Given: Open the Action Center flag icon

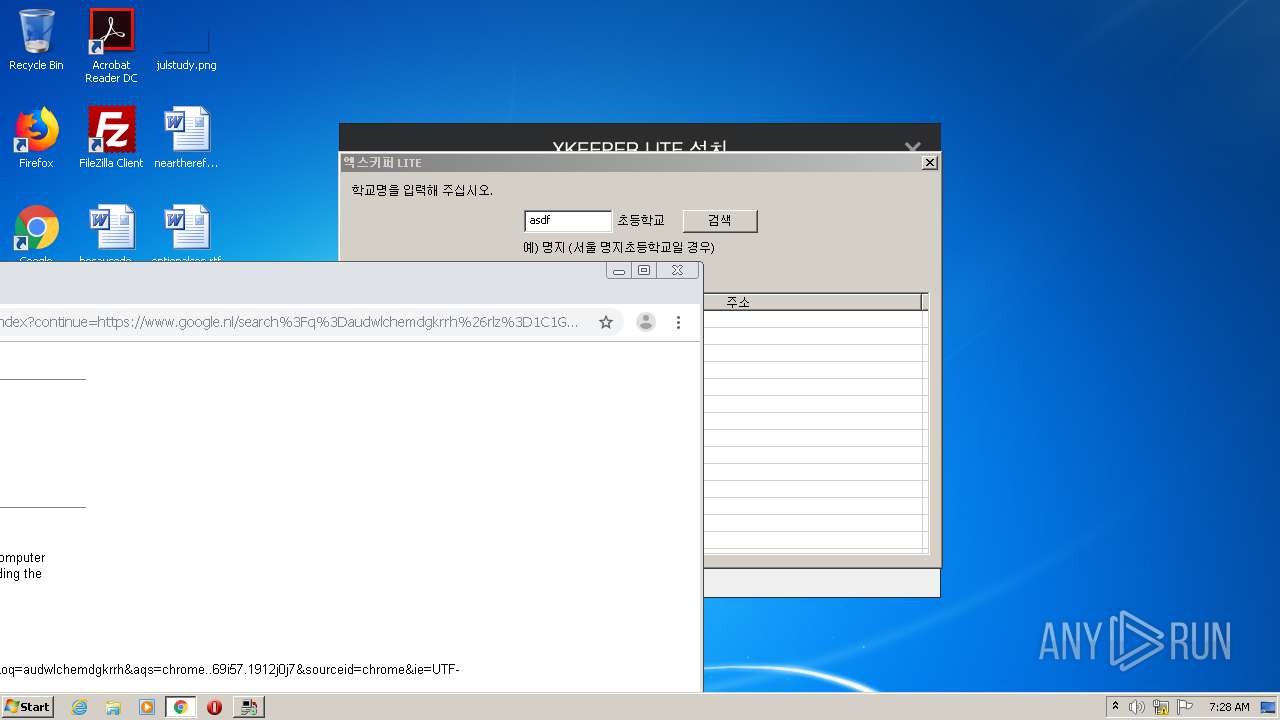Looking at the screenshot, I should (1185, 707).
